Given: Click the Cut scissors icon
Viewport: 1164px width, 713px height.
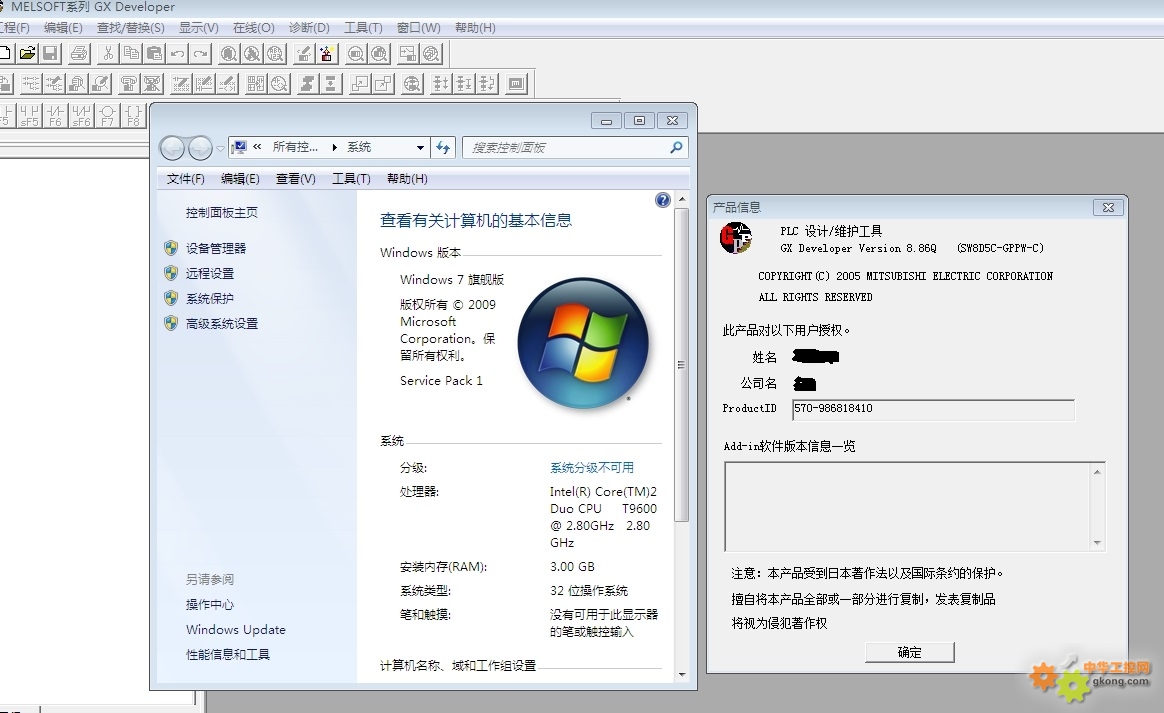Looking at the screenshot, I should point(108,53).
